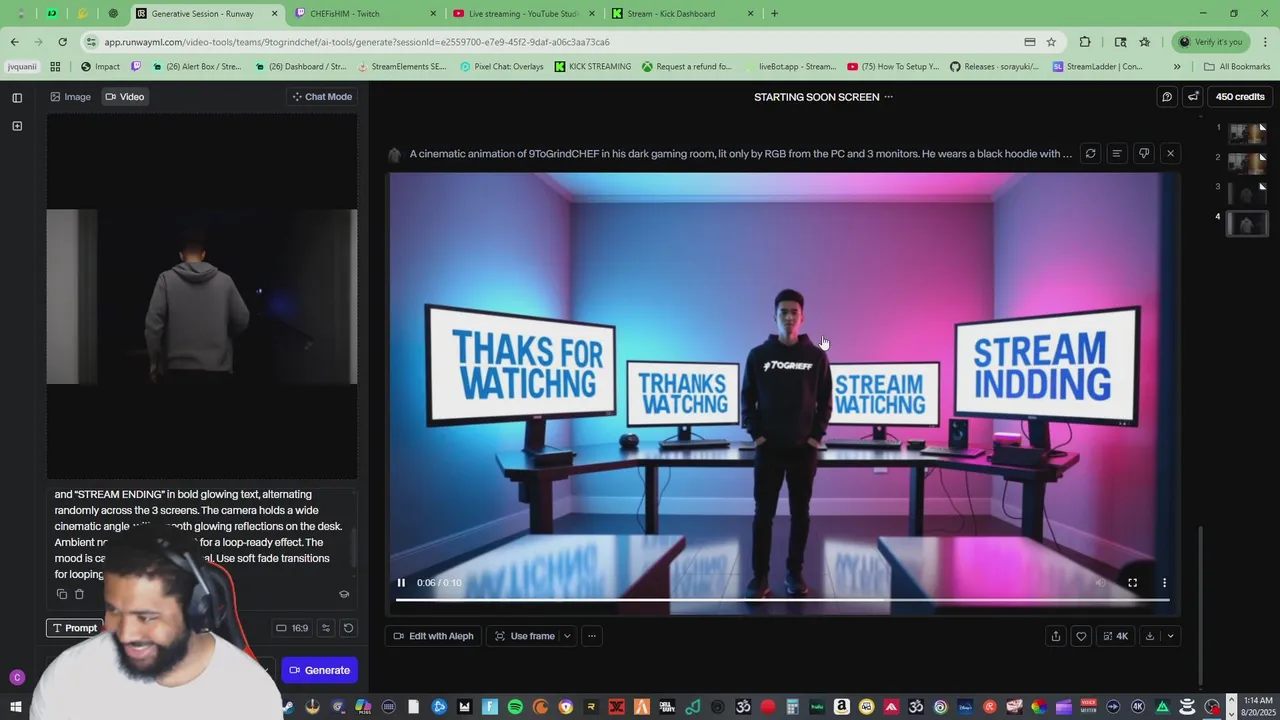Pause the video playback
Image resolution: width=1280 pixels, height=720 pixels.
click(x=401, y=583)
